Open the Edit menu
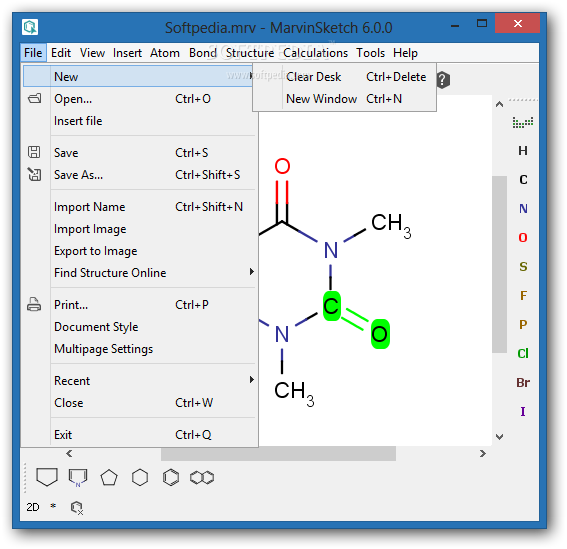 tap(61, 53)
